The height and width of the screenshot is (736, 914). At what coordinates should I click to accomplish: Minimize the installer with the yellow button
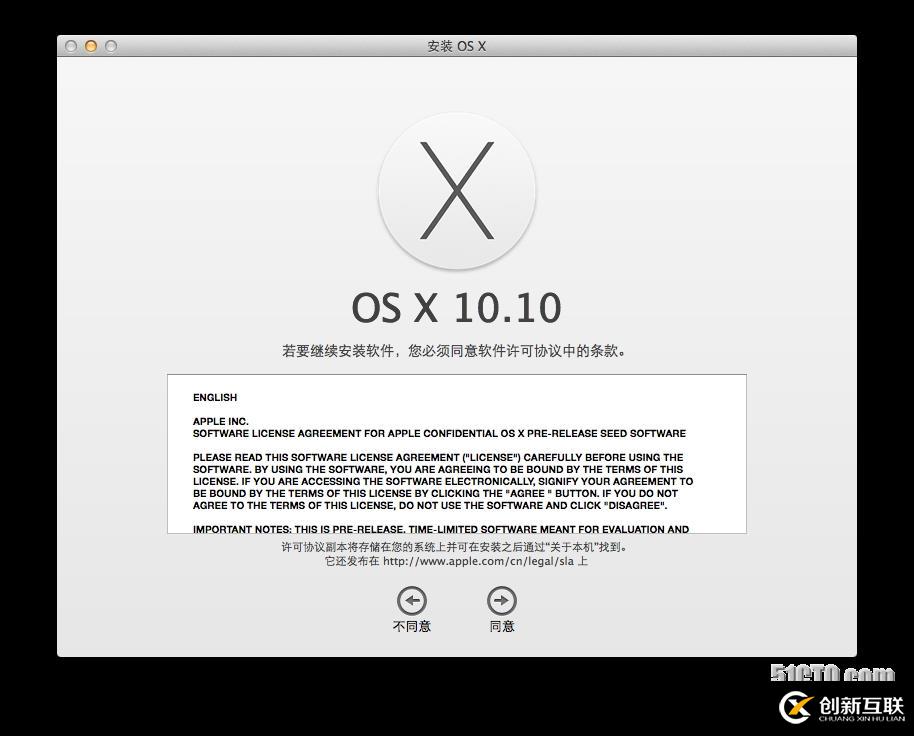tap(91, 46)
